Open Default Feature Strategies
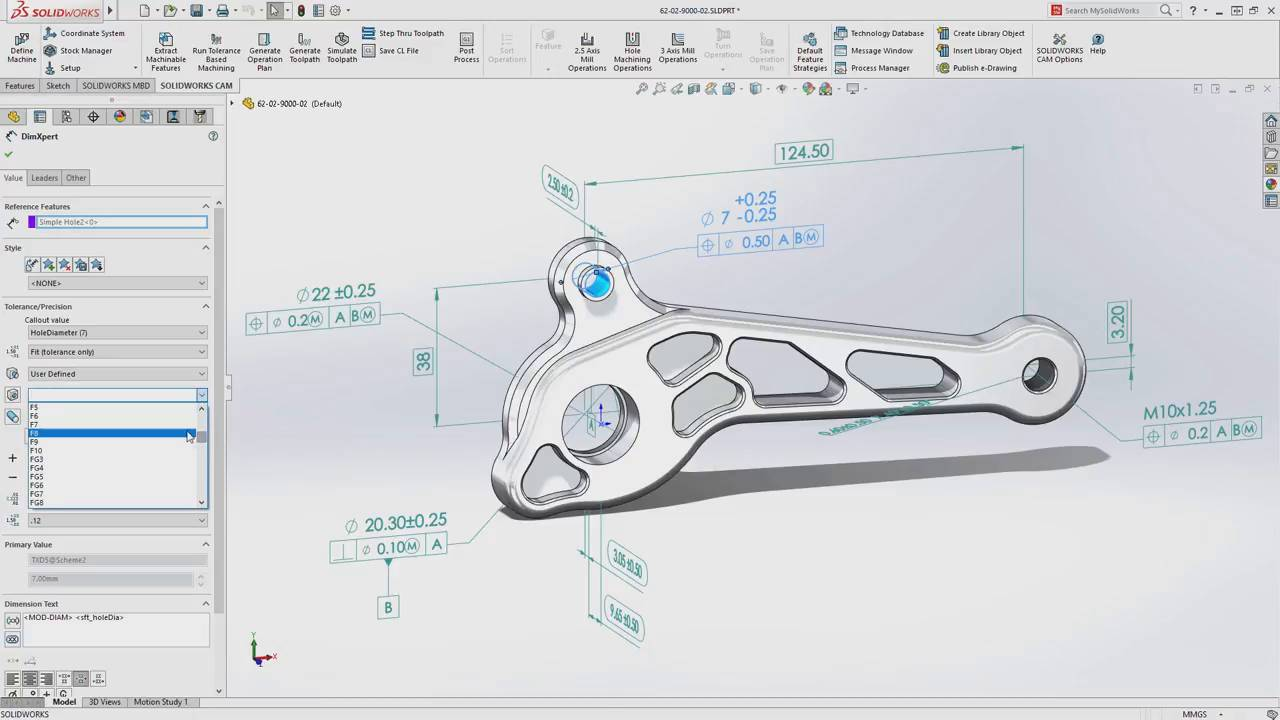This screenshot has width=1280, height=720. [810, 50]
